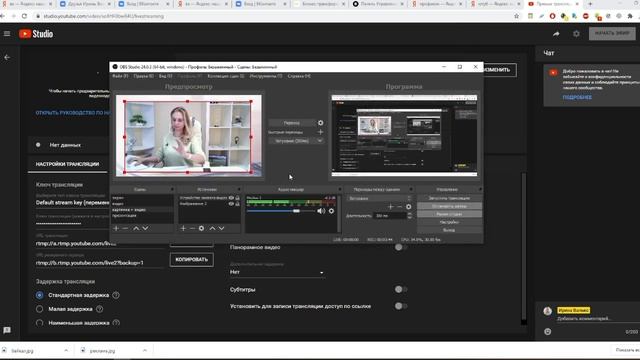Reload the page in the browser
Viewport: 640px width, 360px height.
coord(24,16)
